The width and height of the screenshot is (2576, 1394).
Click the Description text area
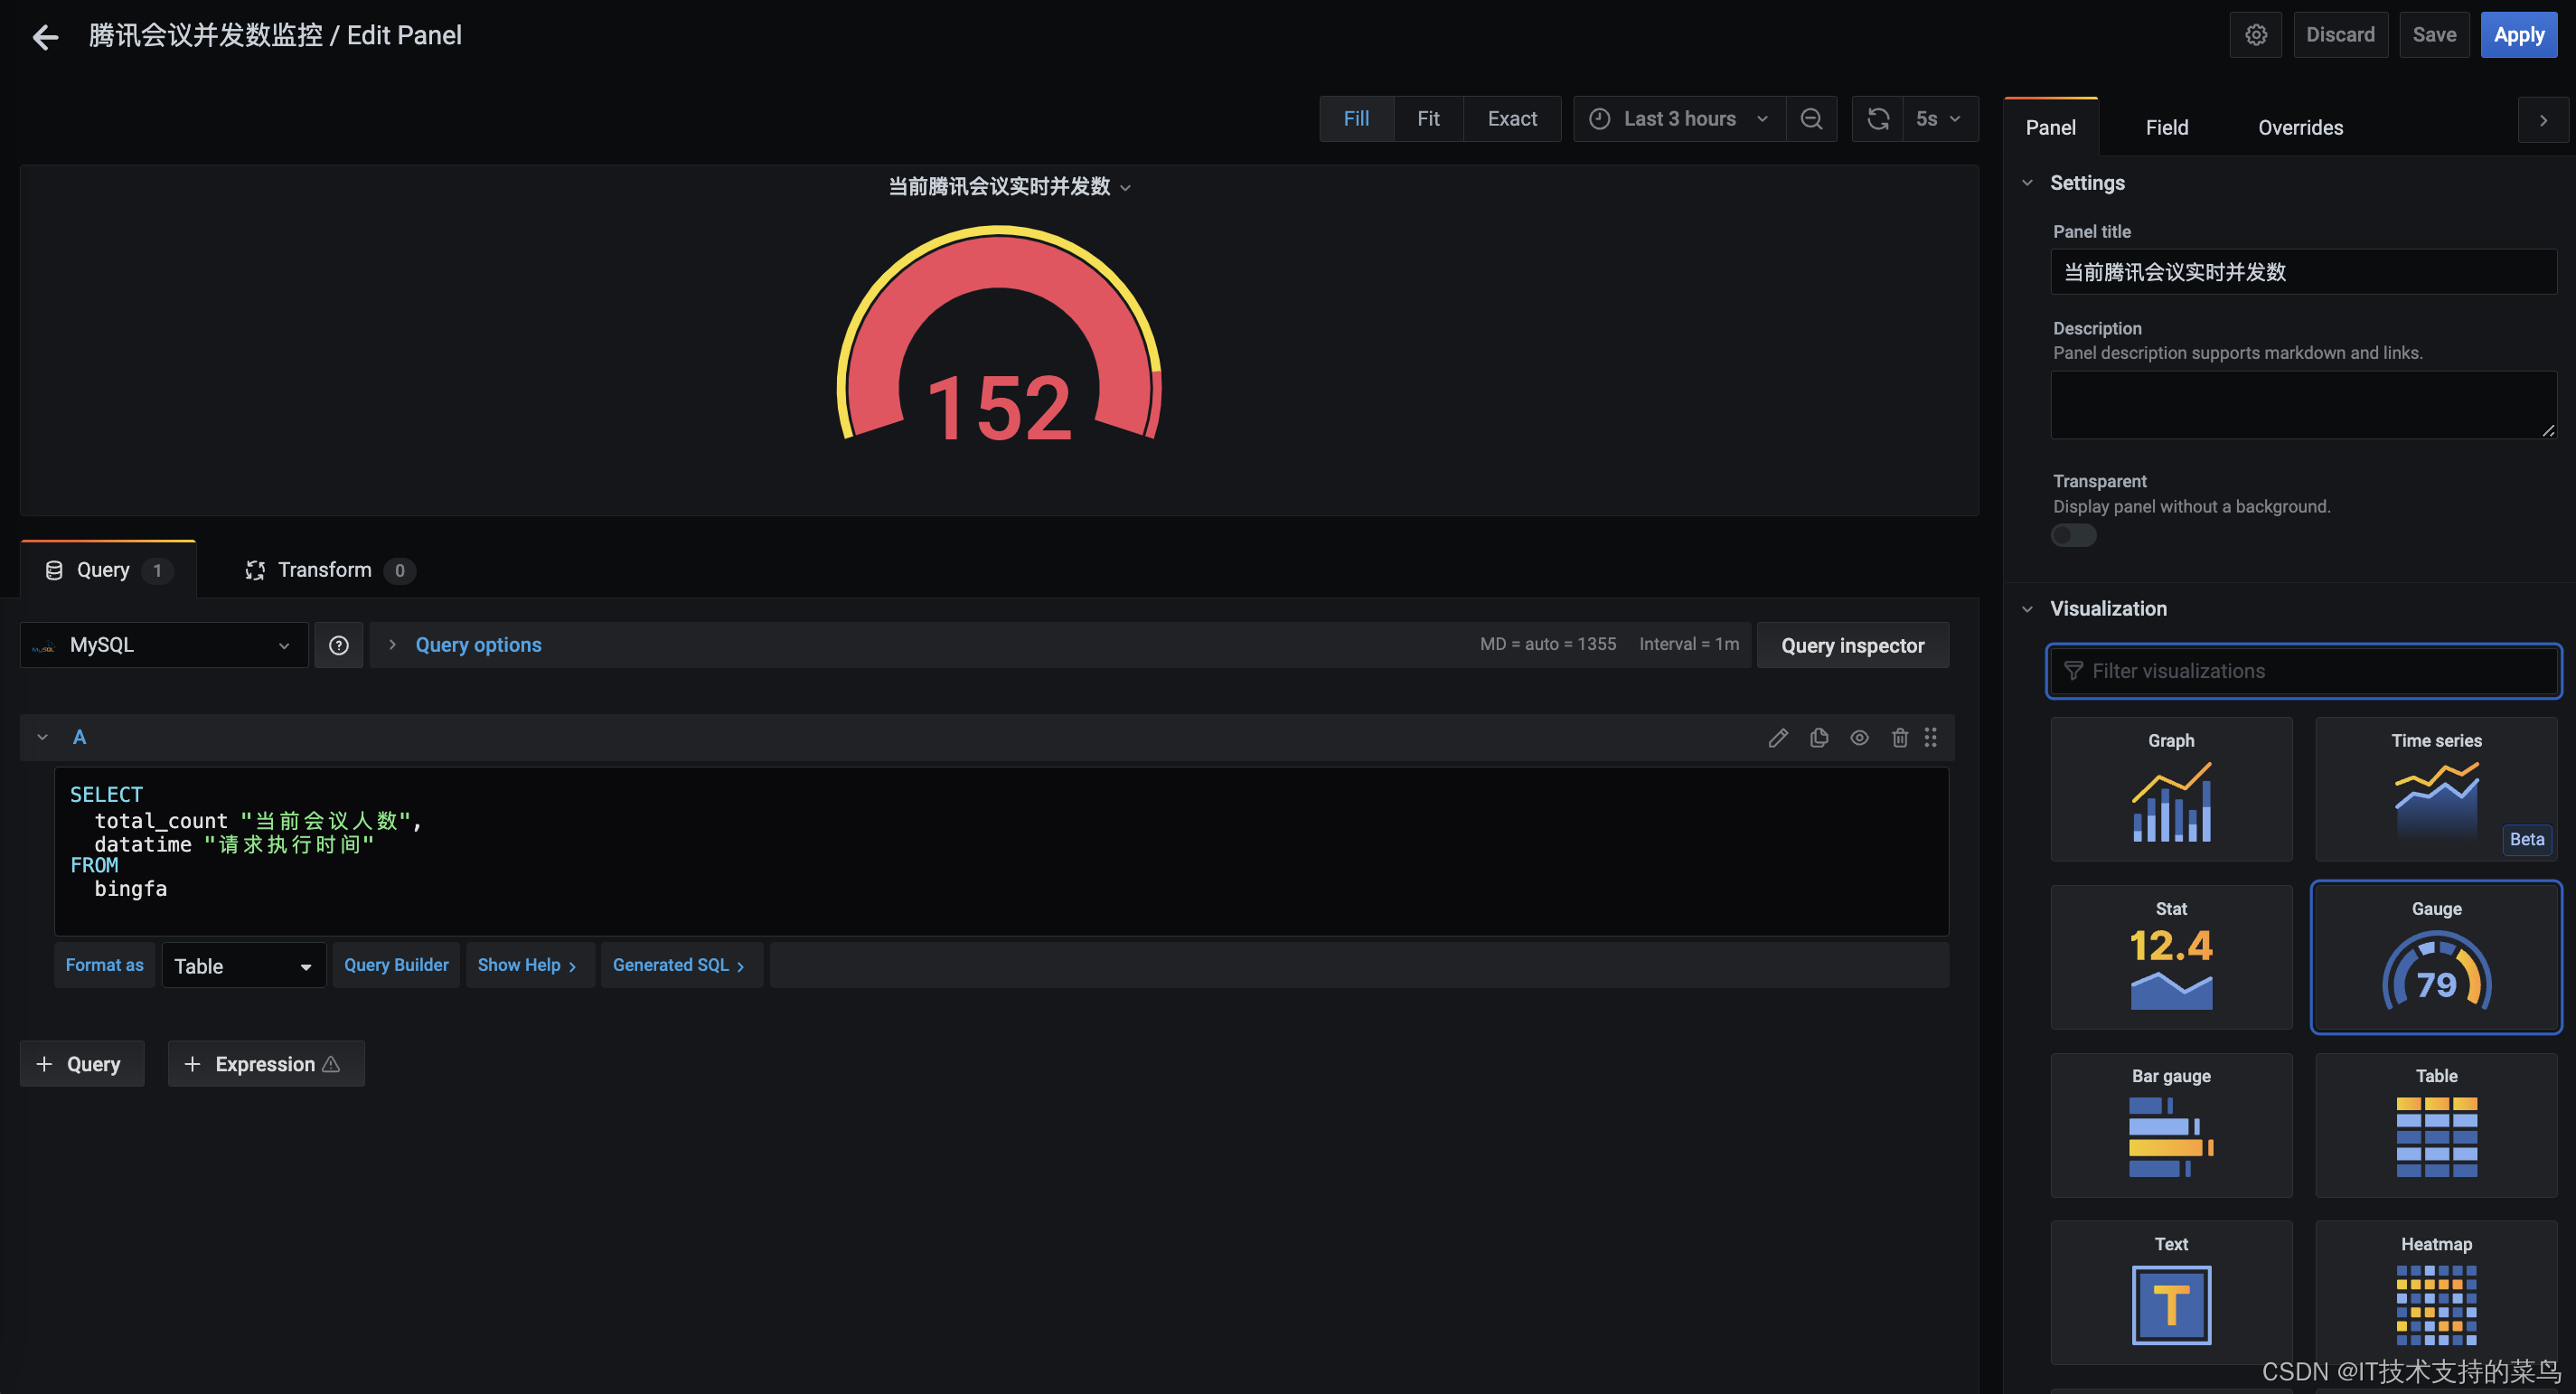click(2303, 405)
